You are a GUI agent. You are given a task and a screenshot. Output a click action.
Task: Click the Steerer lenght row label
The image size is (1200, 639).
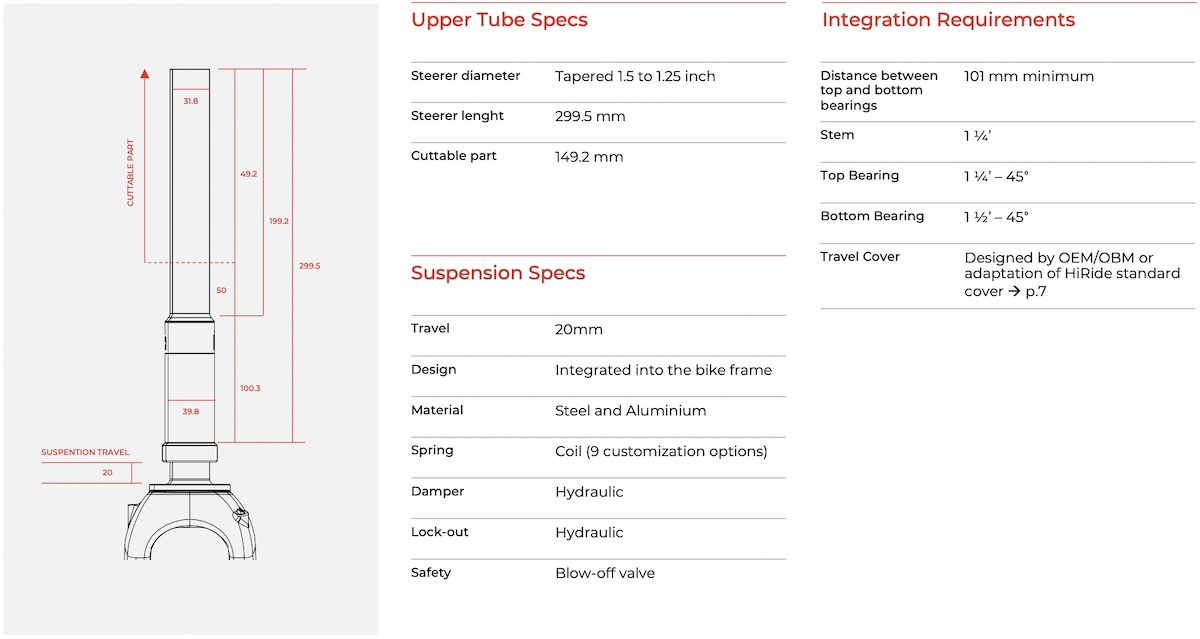pyautogui.click(x=457, y=116)
